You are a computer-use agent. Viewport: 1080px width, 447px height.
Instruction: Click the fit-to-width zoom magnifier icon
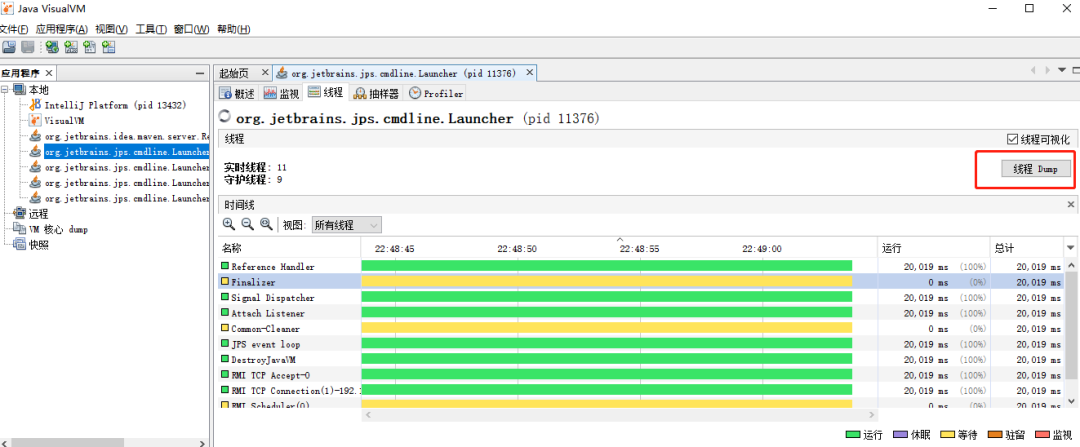click(266, 225)
